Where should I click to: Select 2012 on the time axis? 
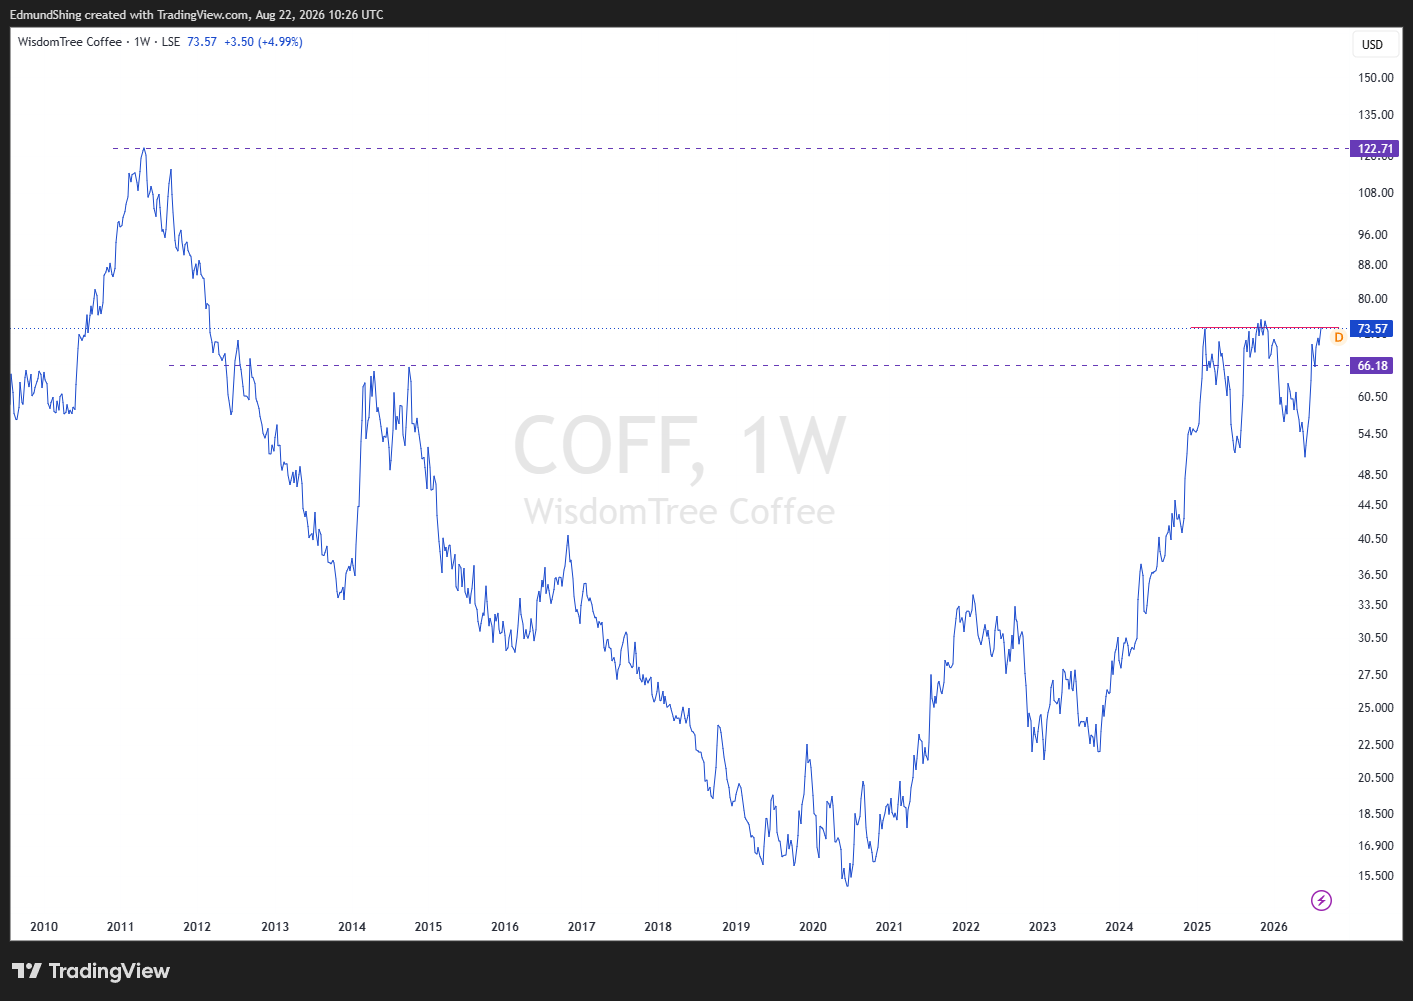[x=197, y=927]
